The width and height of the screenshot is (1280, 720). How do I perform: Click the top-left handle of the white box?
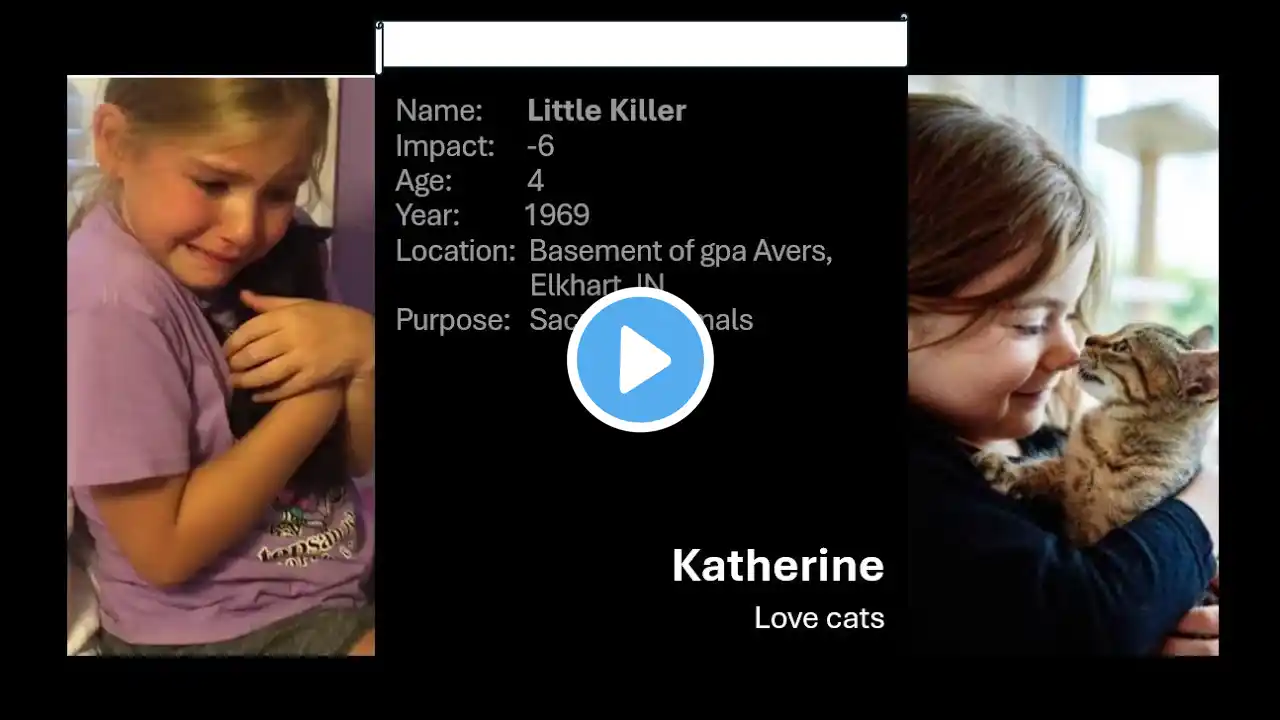(x=379, y=22)
